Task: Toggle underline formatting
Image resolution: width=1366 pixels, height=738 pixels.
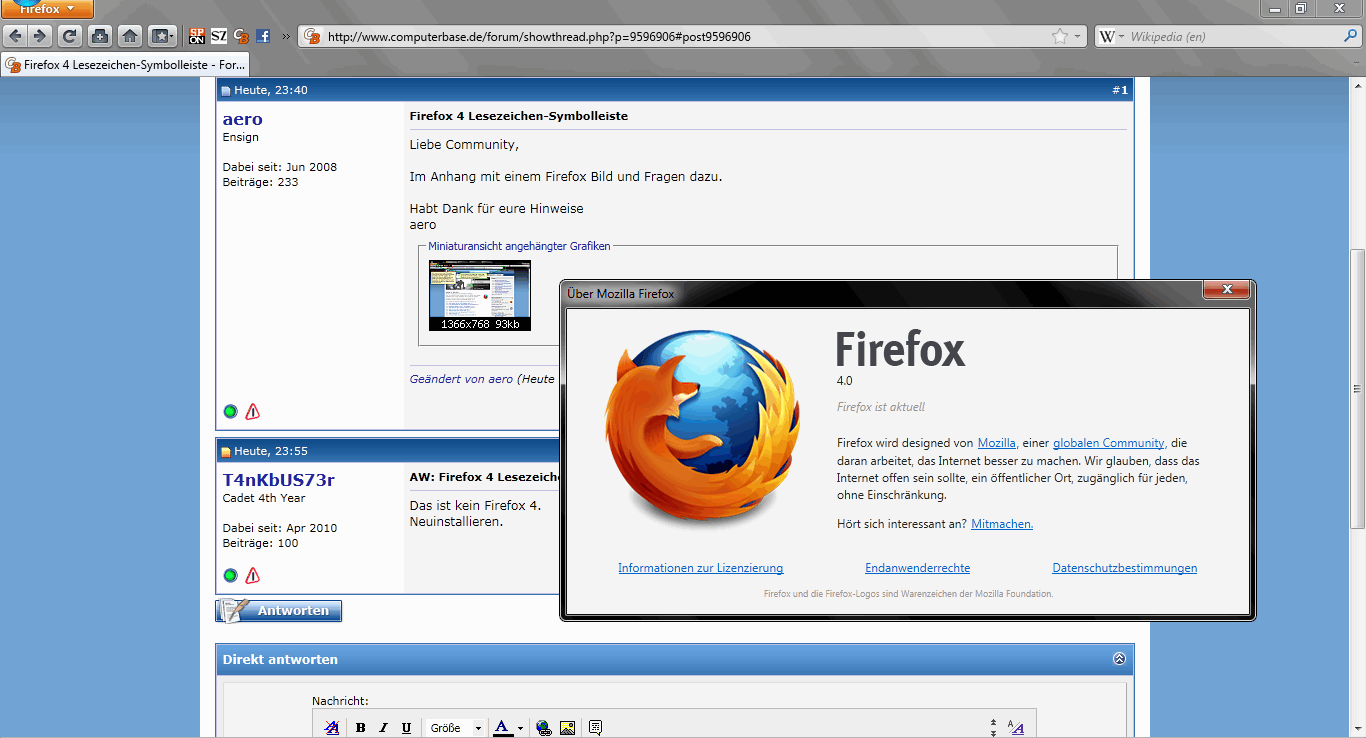Action: point(406,728)
